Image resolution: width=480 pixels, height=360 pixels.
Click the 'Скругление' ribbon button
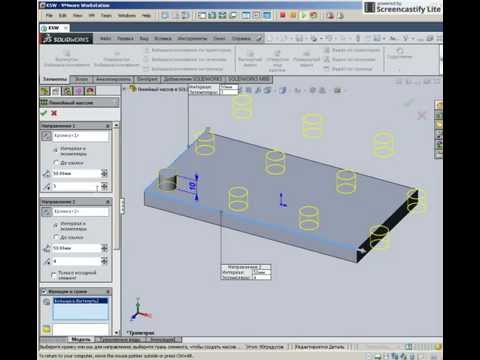[400, 53]
